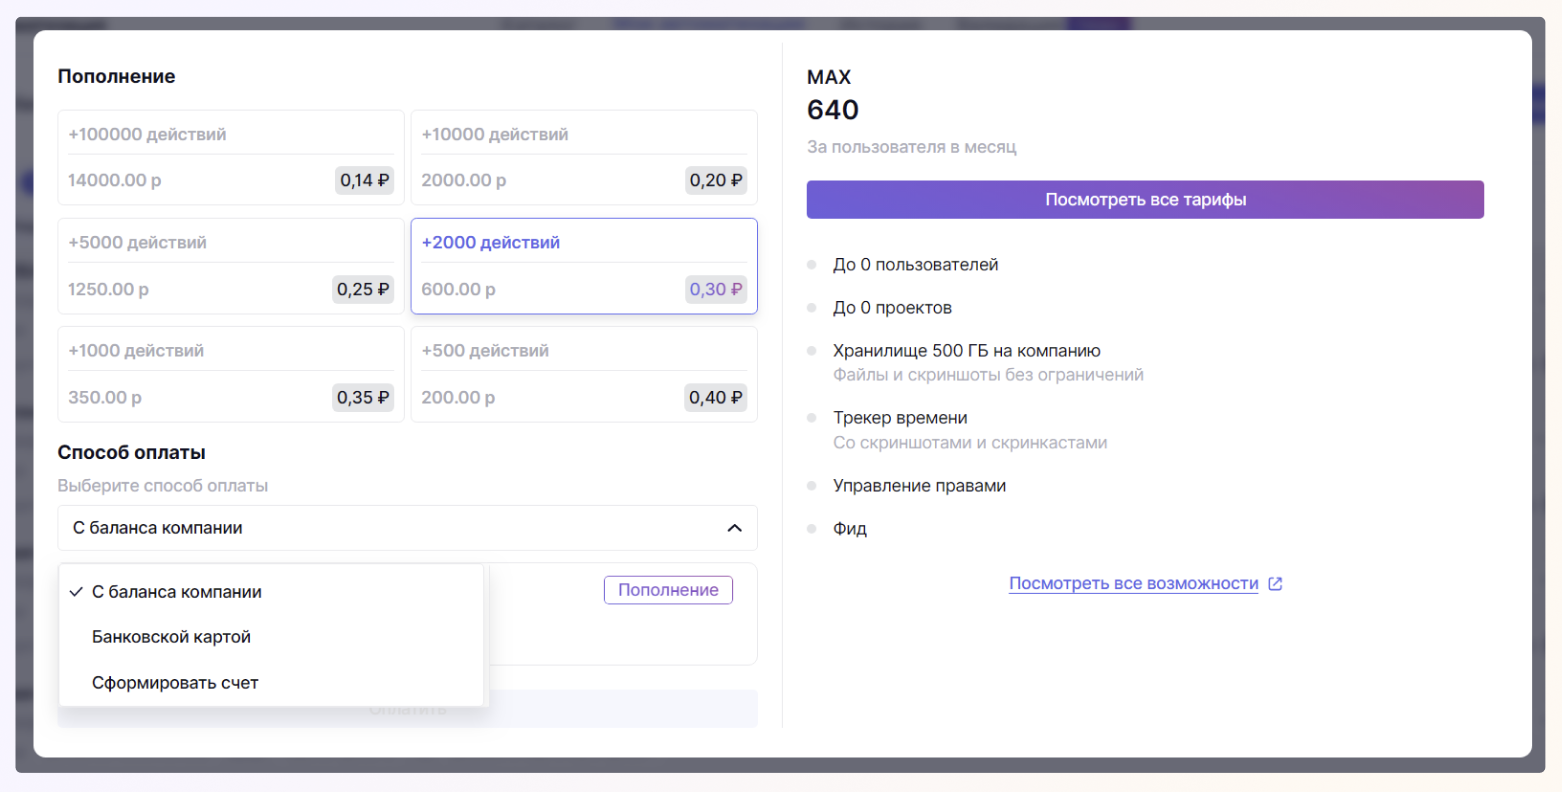Select the +100000 действий top-up package
The width and height of the screenshot is (1562, 792).
[x=231, y=157]
